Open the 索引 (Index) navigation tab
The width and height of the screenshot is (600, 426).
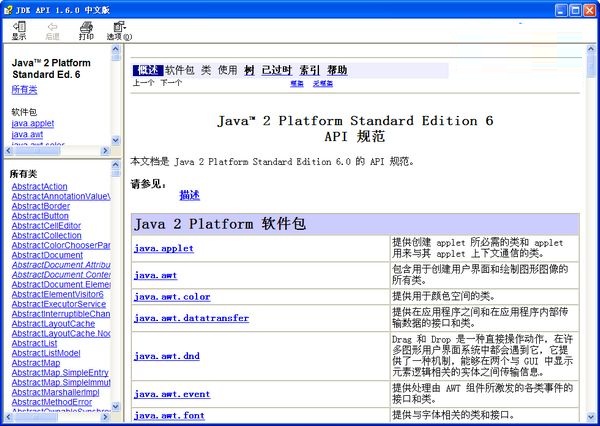click(310, 71)
